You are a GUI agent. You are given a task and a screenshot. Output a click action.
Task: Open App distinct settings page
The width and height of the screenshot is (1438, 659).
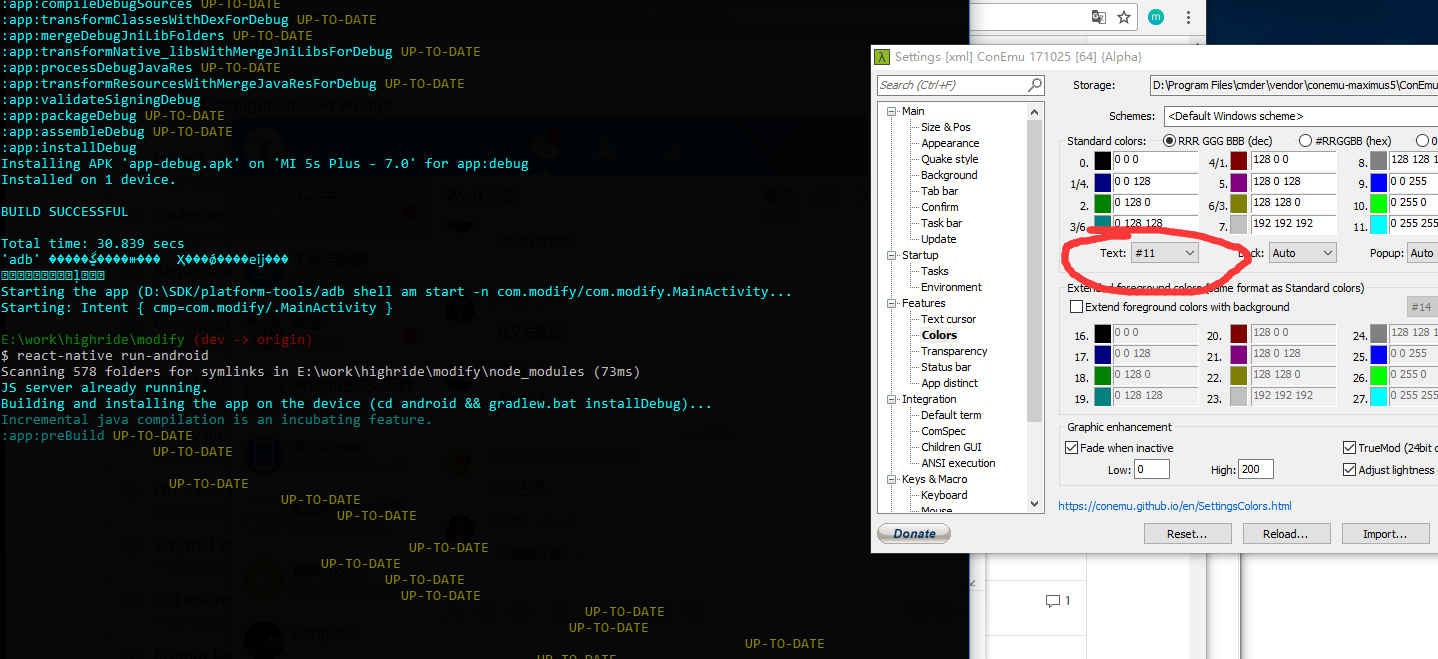[949, 383]
